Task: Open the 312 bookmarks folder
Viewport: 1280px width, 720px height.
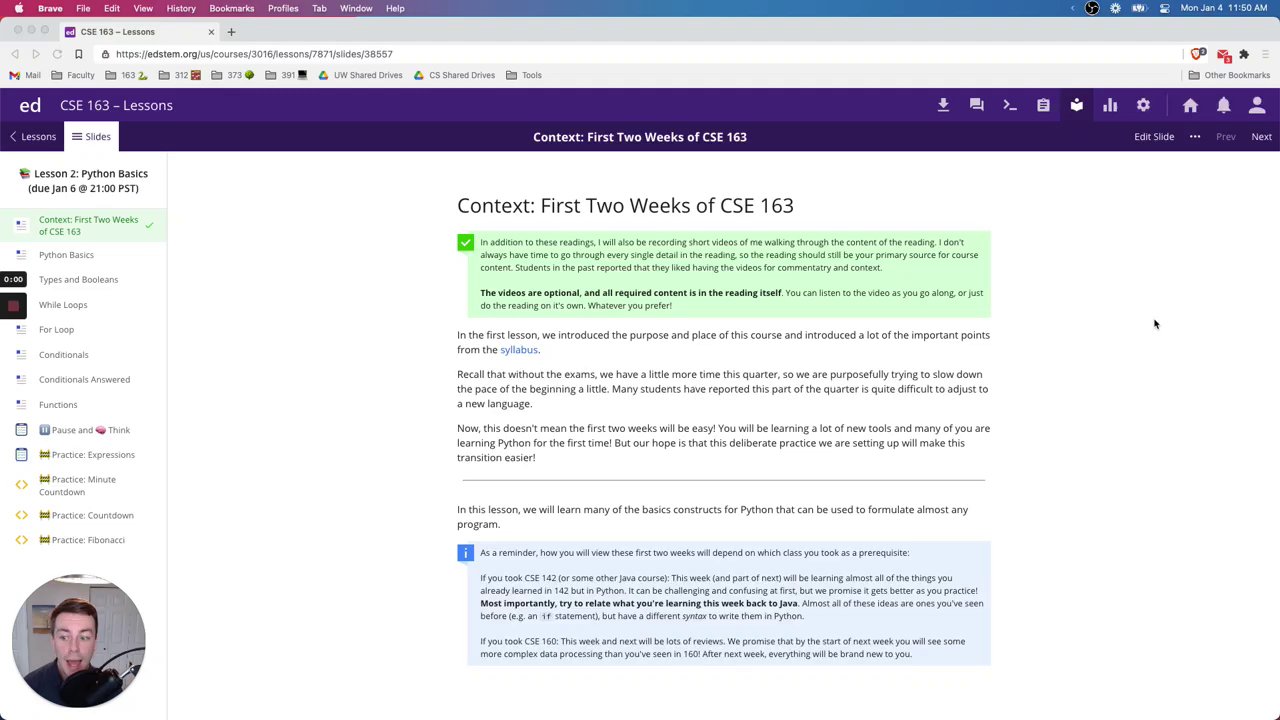Action: (180, 75)
